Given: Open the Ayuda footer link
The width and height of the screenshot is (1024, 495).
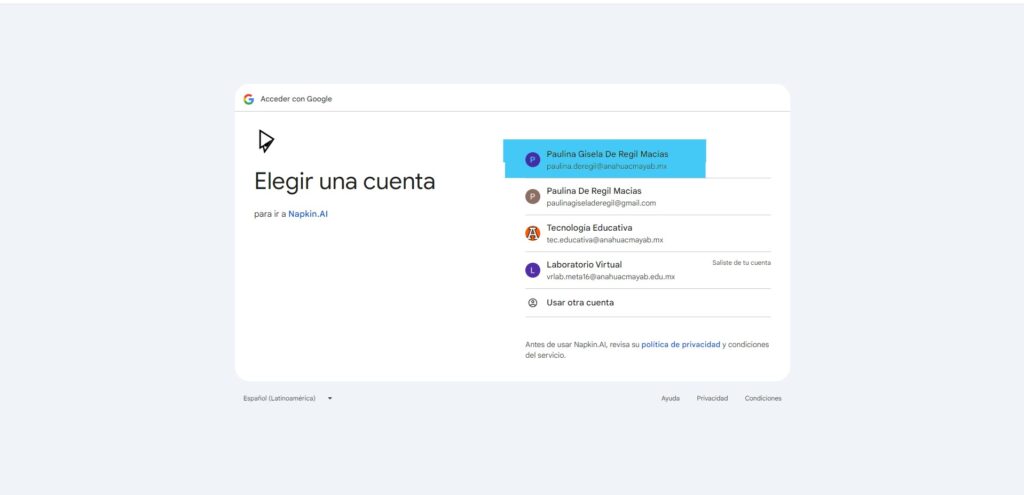Looking at the screenshot, I should point(670,398).
